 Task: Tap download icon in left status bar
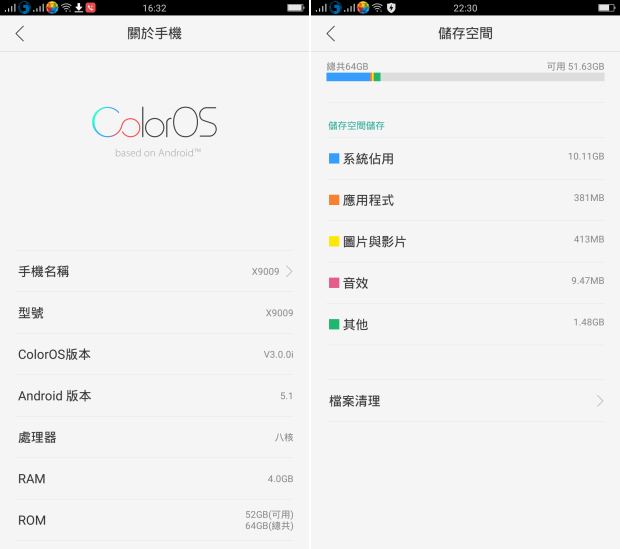(79, 8)
